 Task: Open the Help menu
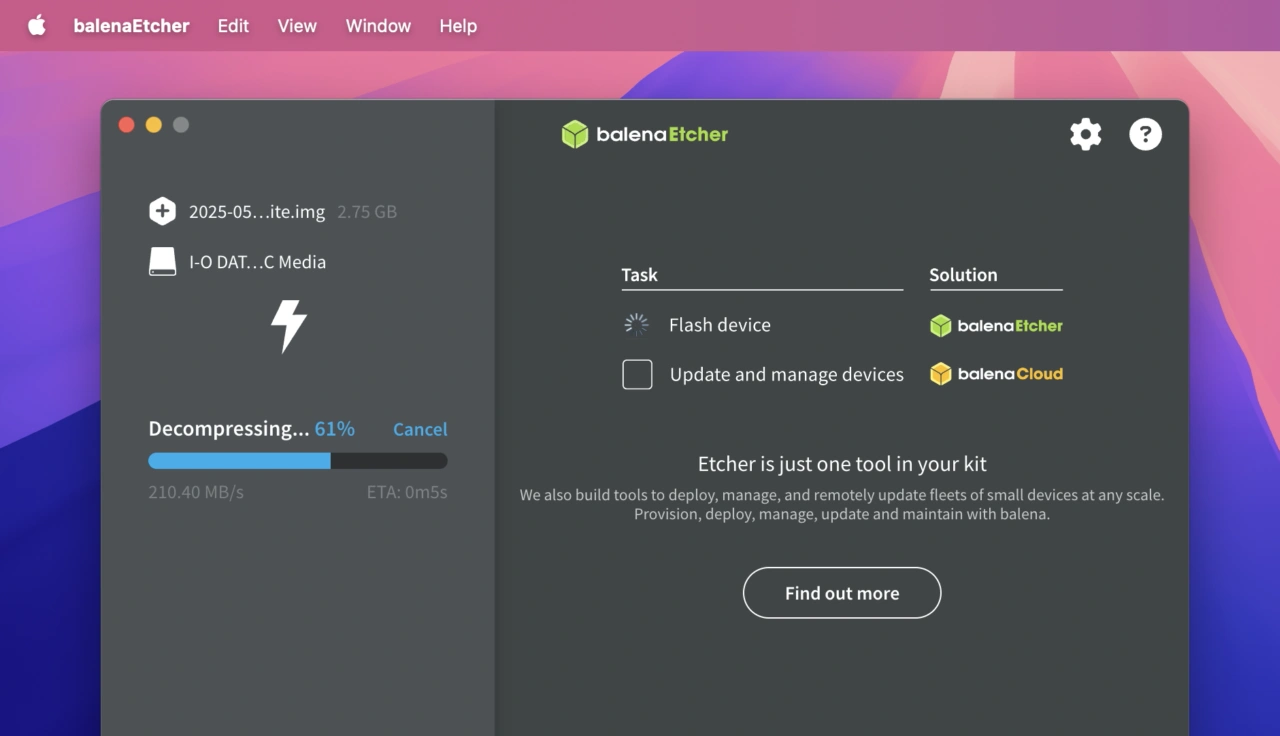coord(458,26)
